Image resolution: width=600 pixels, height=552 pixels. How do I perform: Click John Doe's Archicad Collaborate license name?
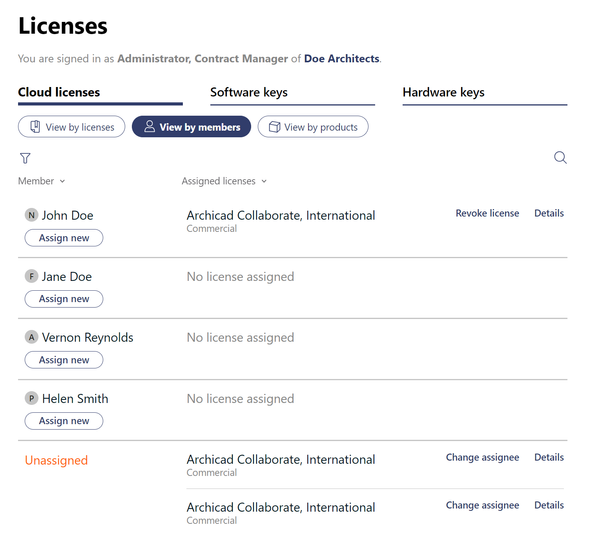coord(281,215)
